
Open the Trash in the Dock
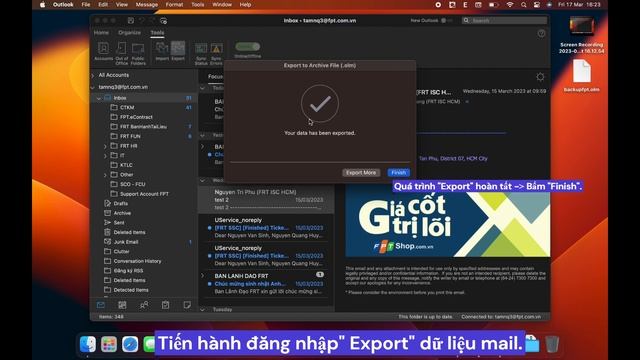coord(552,344)
